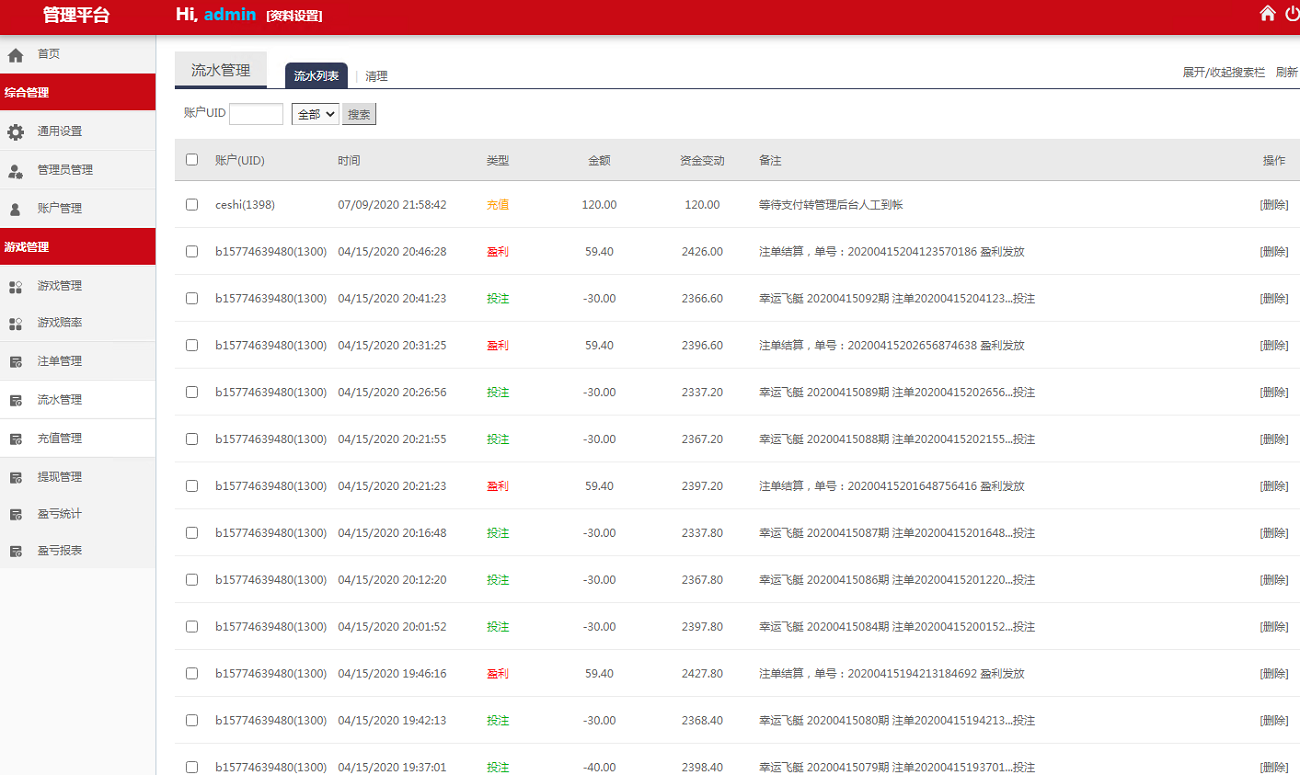
Task: Check the box for ceshi(1398) row
Action: [x=192, y=205]
